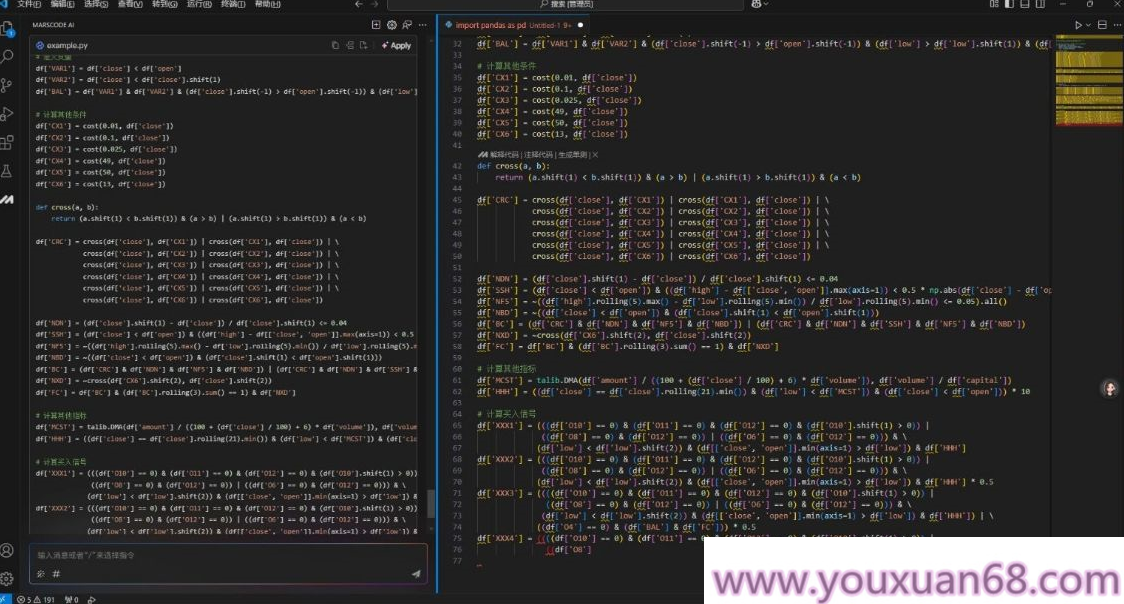Viewport: 1124px width, 604px height.
Task: Toggle the secondary side bar
Action: click(x=1041, y=5)
